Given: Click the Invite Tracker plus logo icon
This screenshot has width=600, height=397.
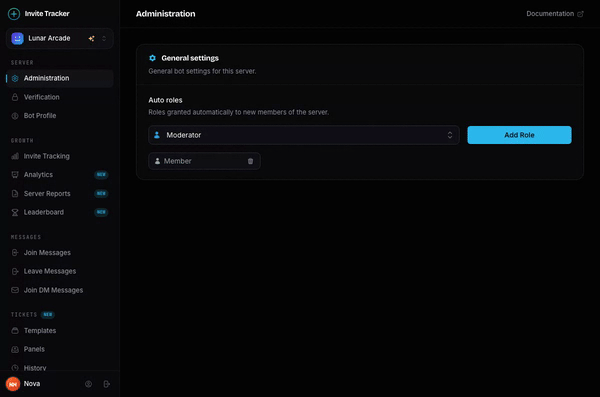Looking at the screenshot, I should [14, 14].
